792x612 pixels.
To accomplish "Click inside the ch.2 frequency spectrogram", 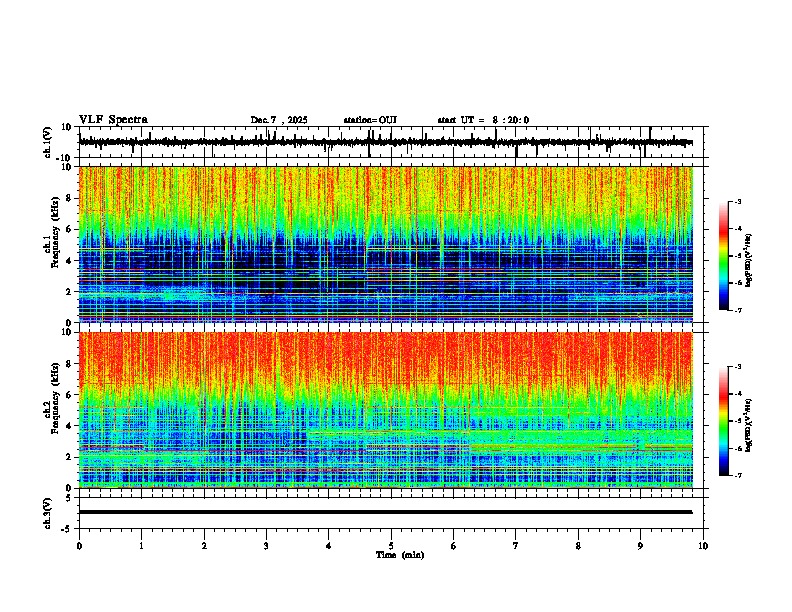I will click(x=385, y=410).
